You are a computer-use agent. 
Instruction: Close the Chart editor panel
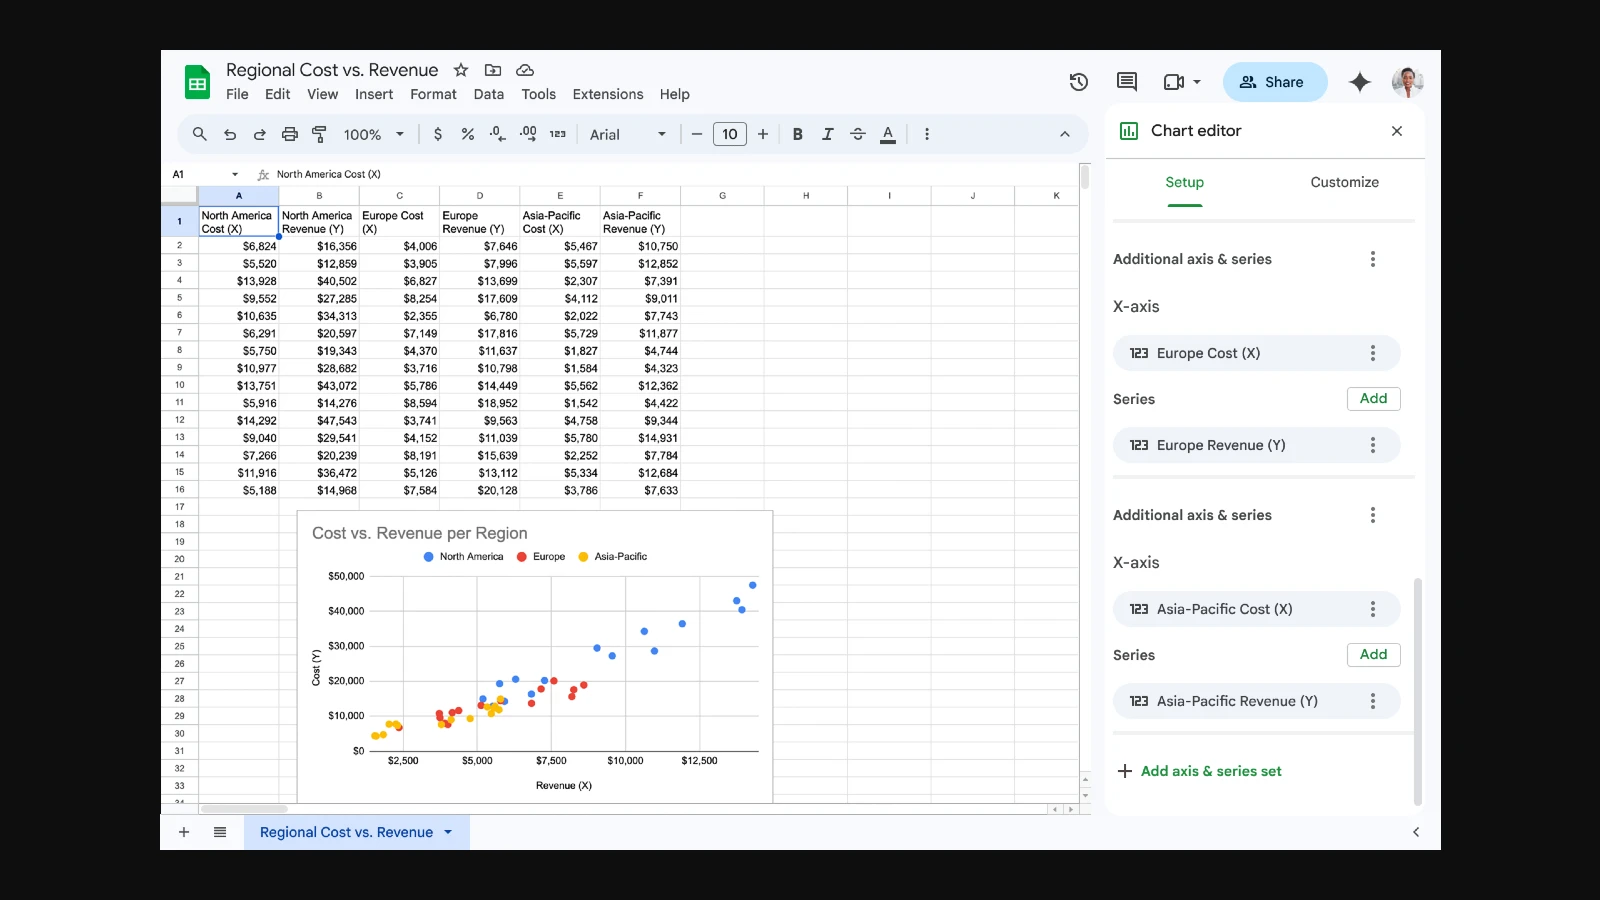[1397, 131]
